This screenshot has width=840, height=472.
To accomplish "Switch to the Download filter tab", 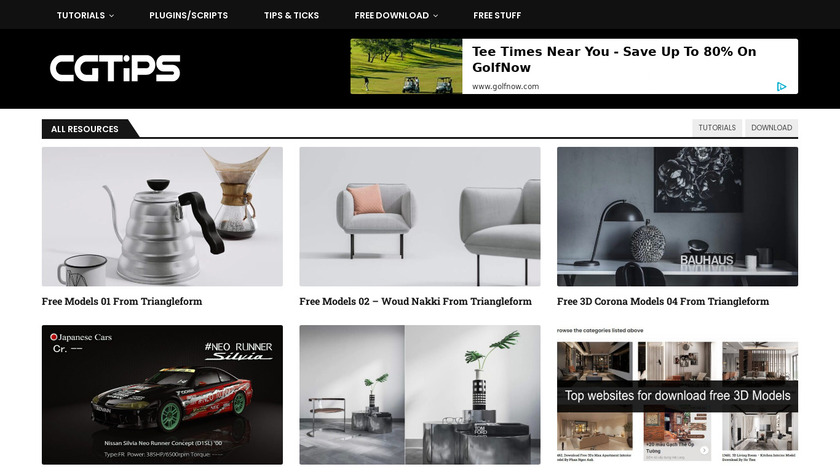I will click(x=771, y=128).
